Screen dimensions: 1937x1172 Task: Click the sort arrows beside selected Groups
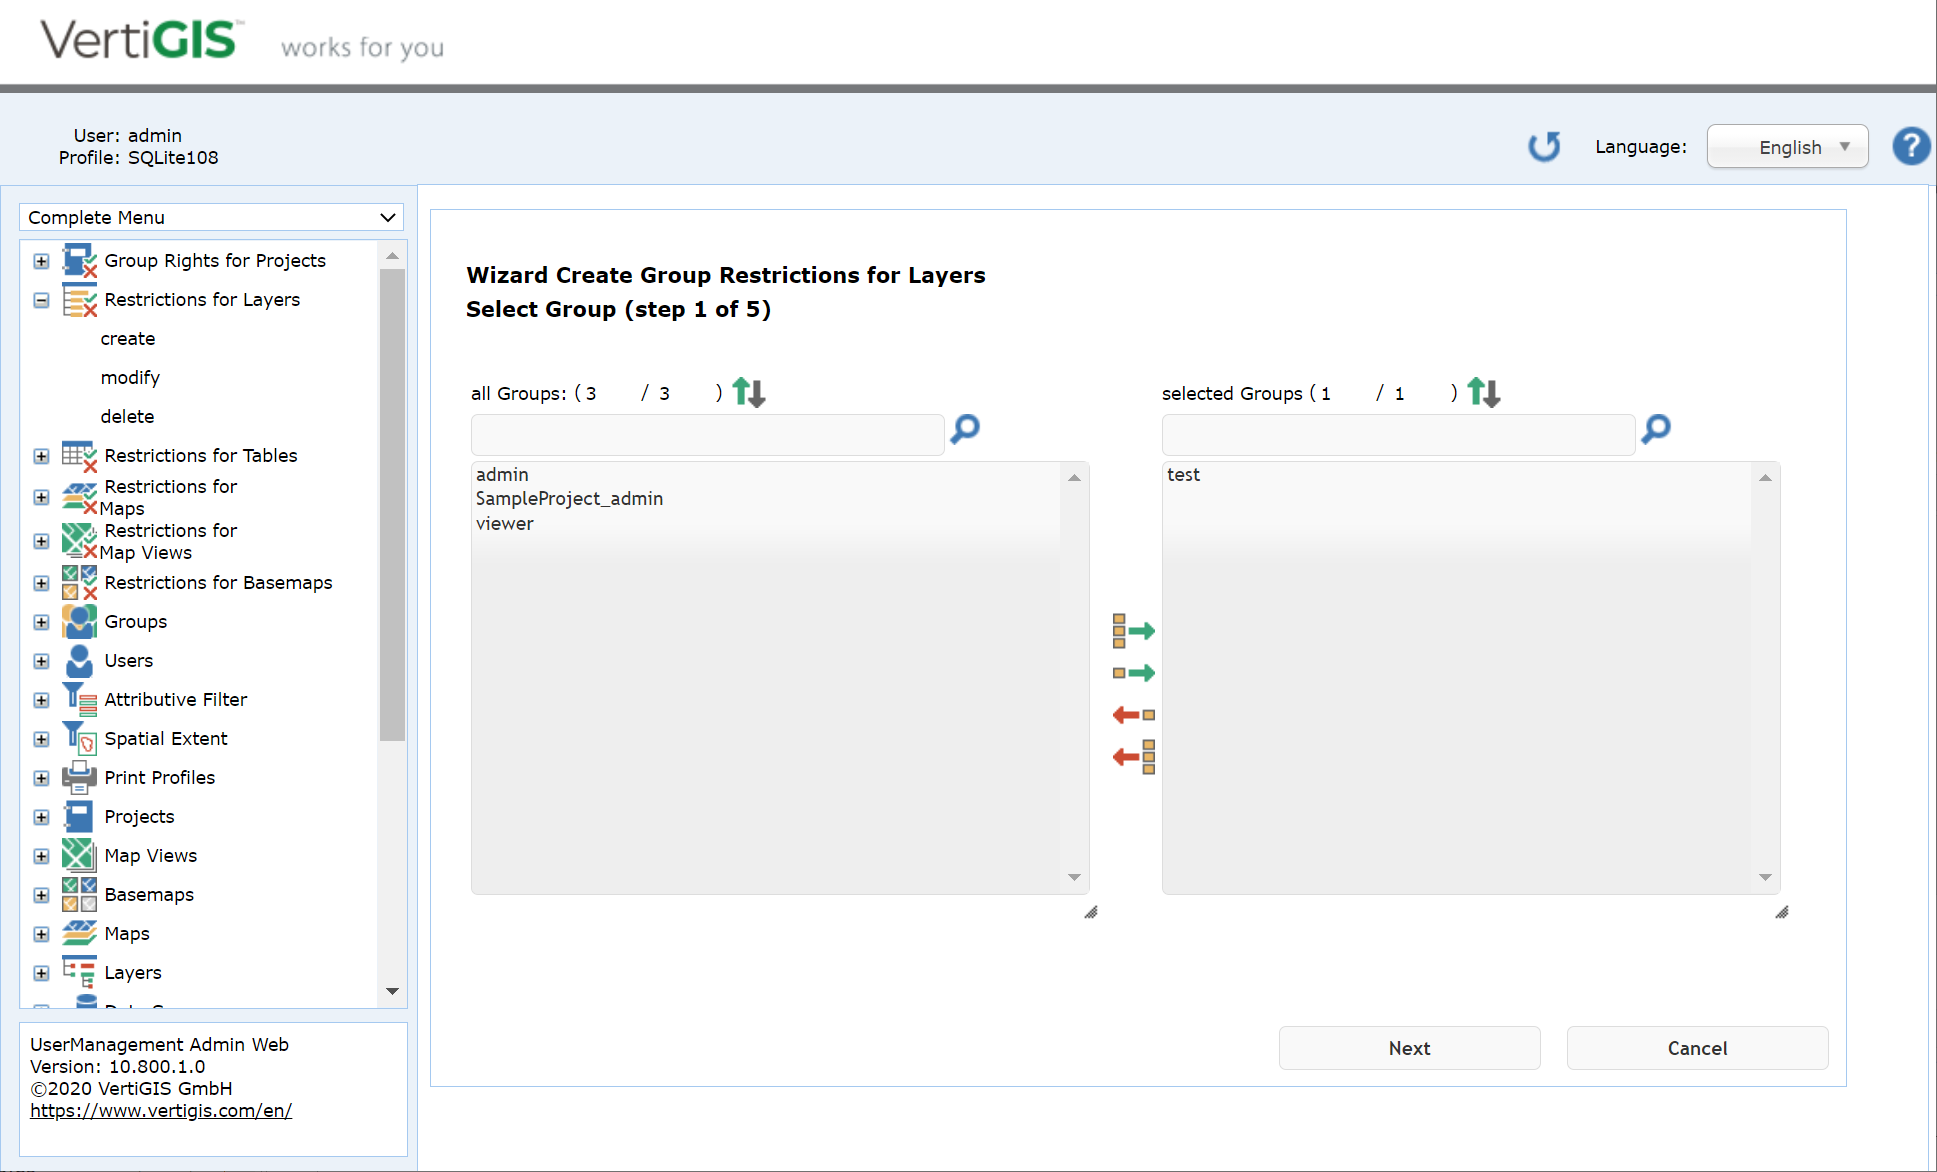pyautogui.click(x=1483, y=392)
